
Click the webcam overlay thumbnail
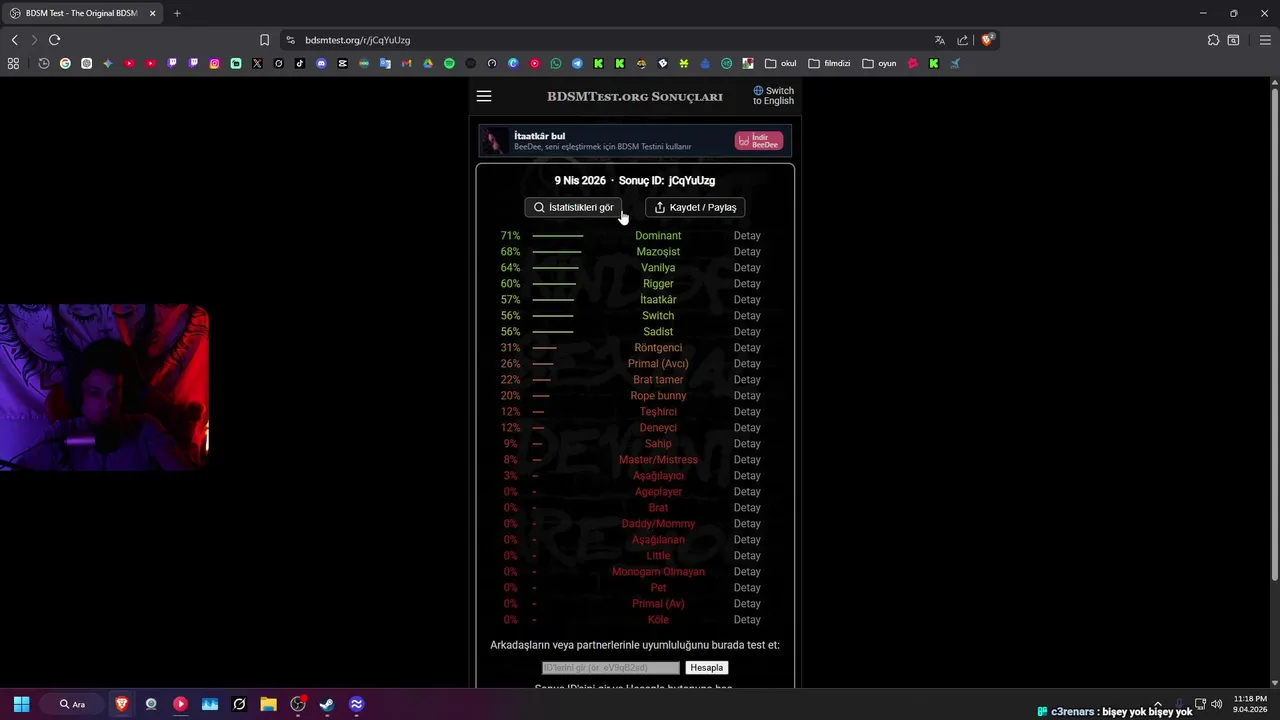click(104, 387)
